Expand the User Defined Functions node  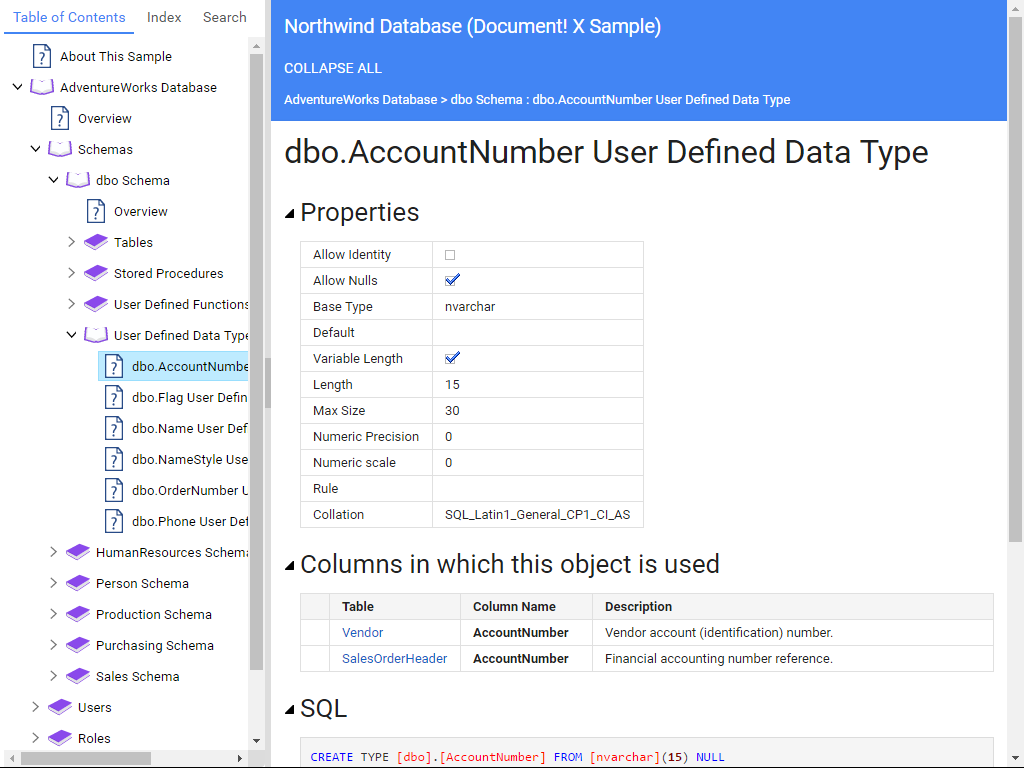click(x=71, y=304)
